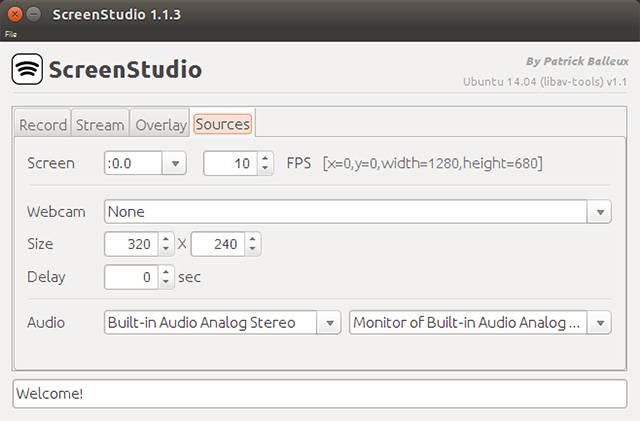Viewport: 640px width, 421px height.
Task: Click the Screen :0.0 combo box field
Action: coord(133,163)
